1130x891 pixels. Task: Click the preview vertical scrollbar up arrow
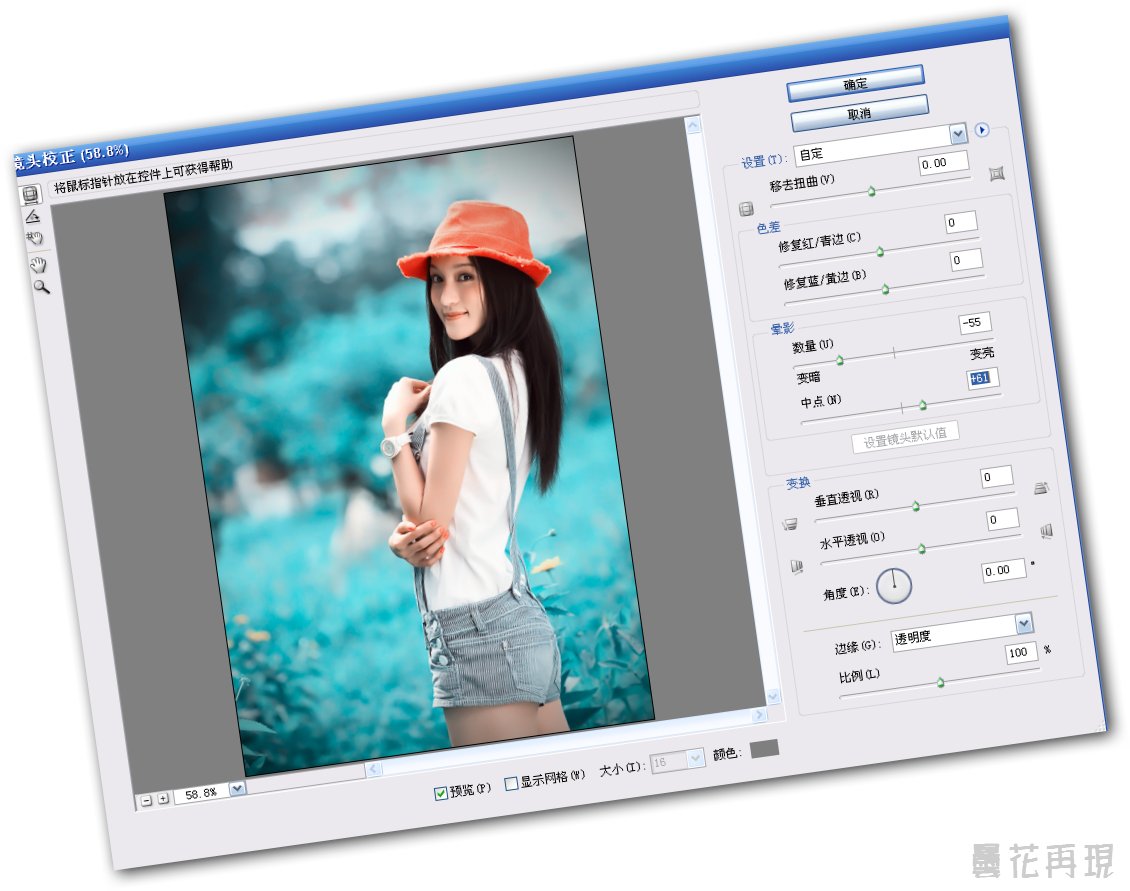[x=693, y=125]
